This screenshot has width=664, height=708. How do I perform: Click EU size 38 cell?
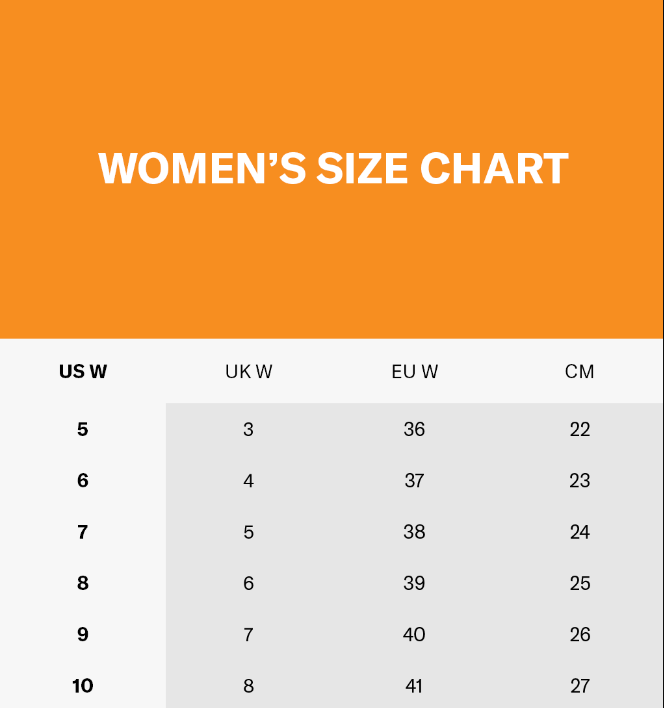point(414,532)
